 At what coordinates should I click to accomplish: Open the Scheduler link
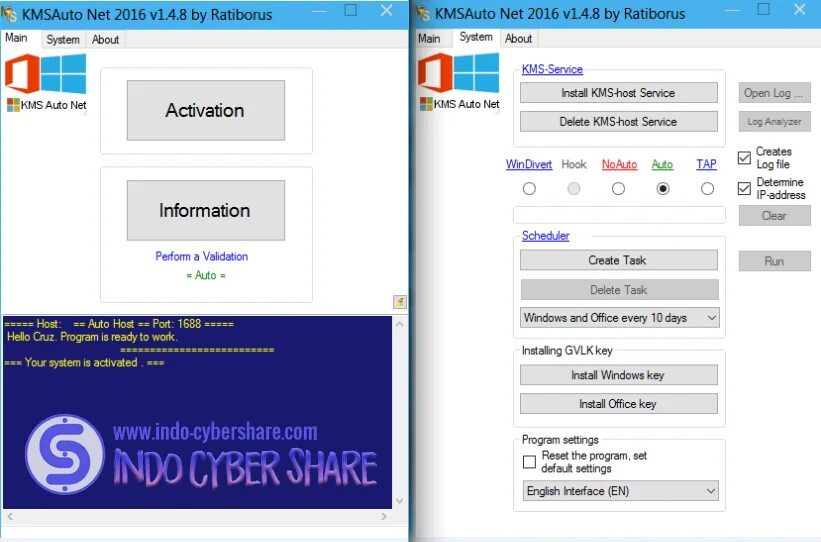coord(546,236)
